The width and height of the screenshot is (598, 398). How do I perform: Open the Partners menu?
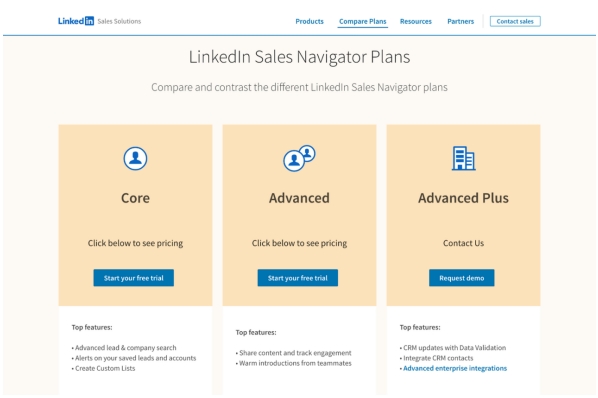tap(461, 21)
